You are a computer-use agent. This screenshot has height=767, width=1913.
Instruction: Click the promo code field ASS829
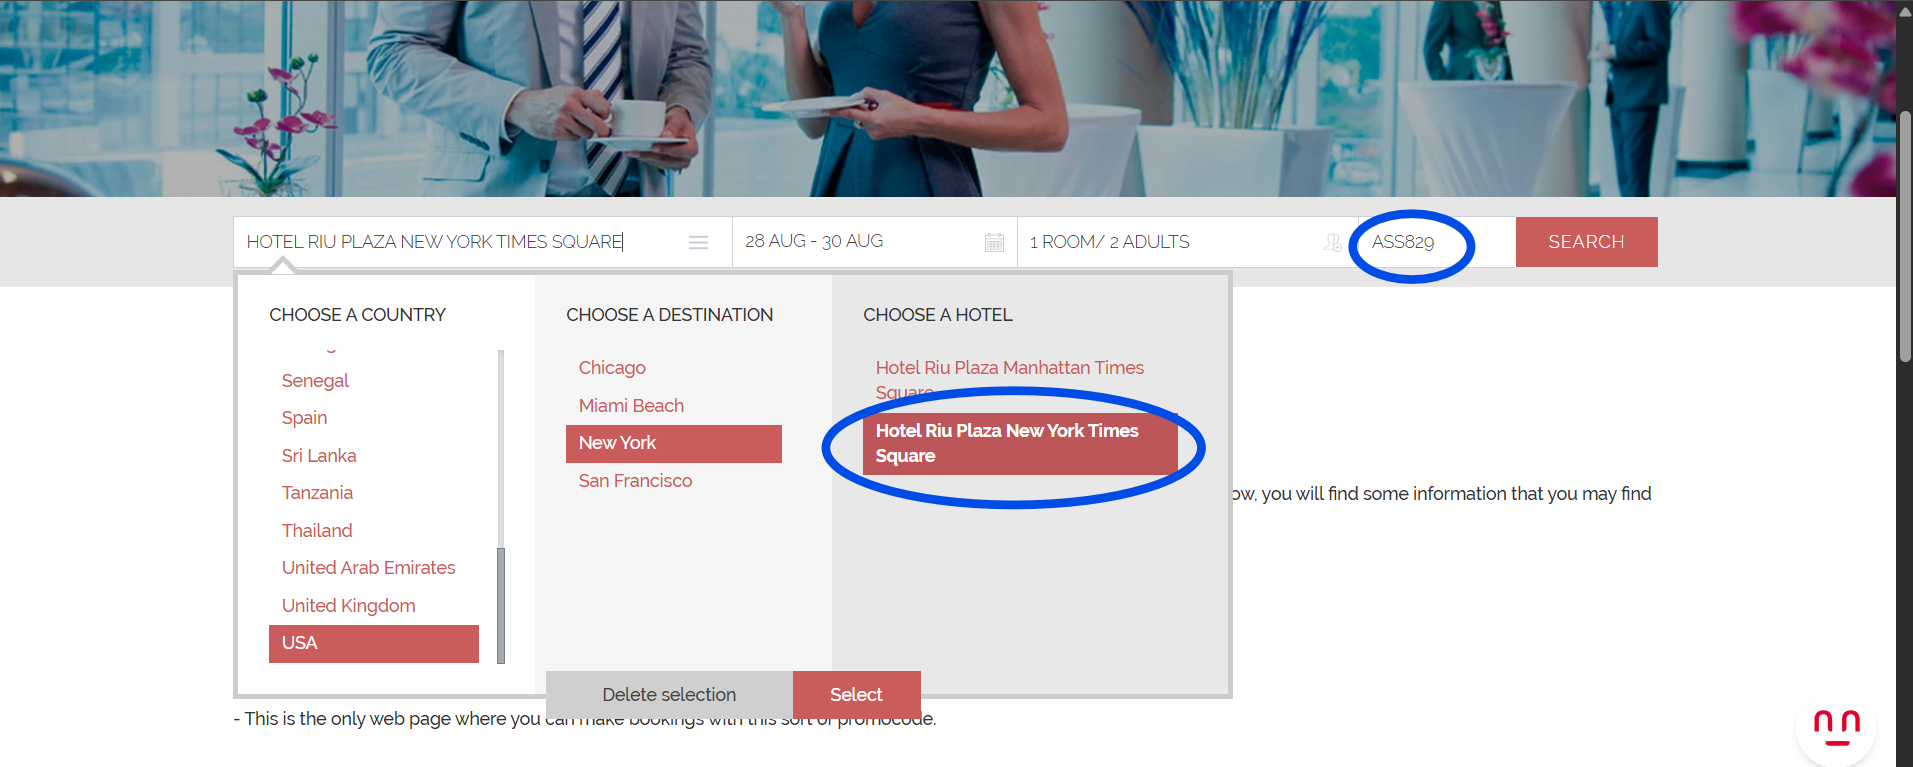tap(1436, 242)
